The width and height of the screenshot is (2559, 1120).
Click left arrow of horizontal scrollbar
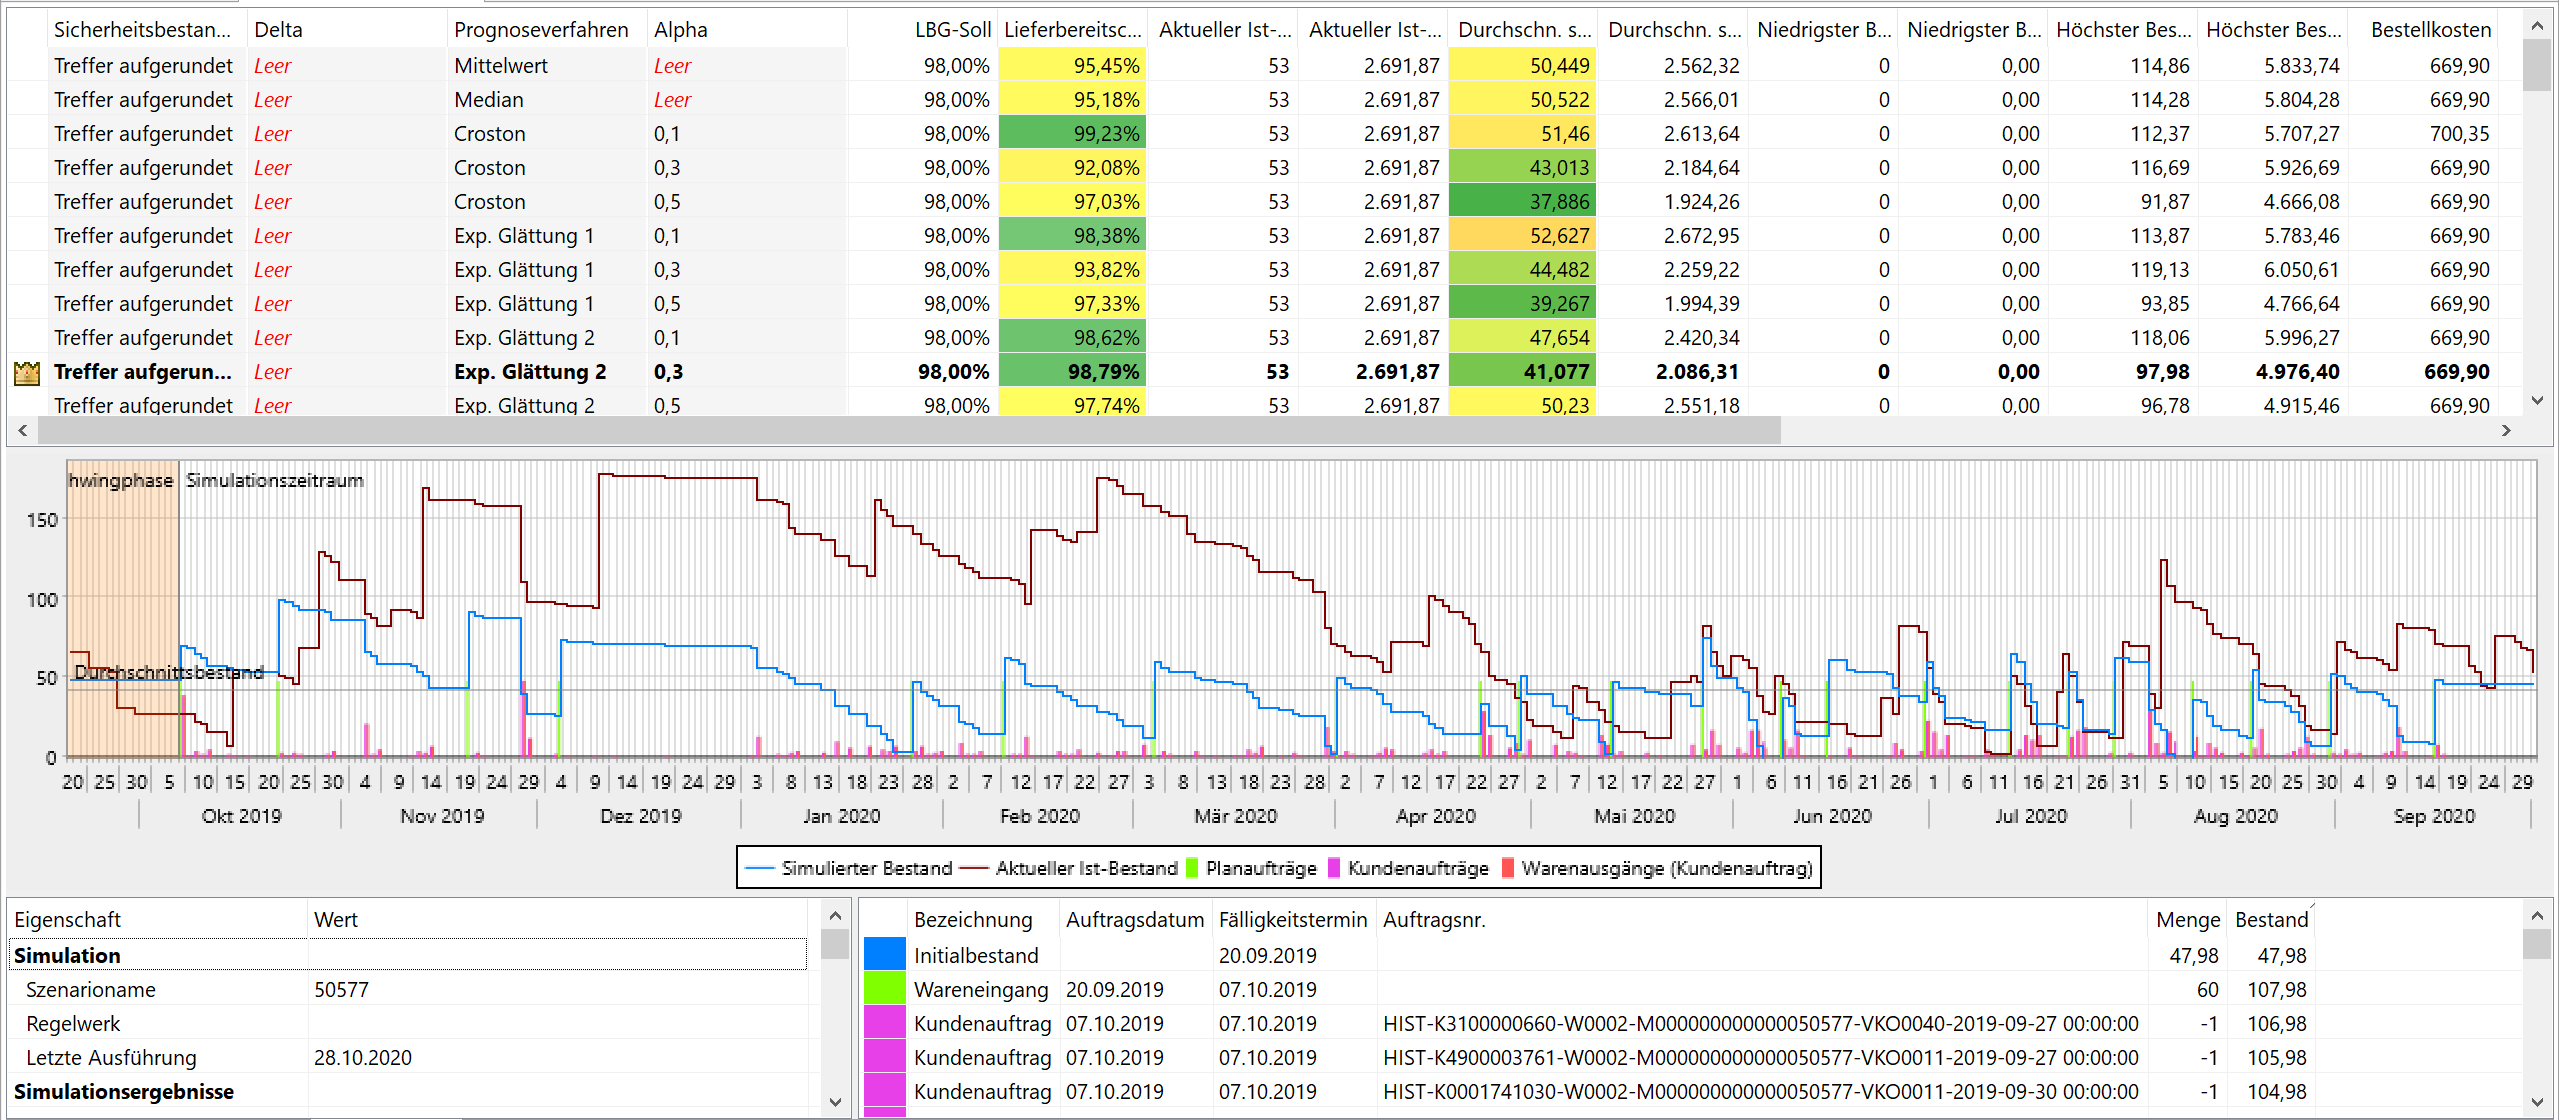tap(23, 431)
